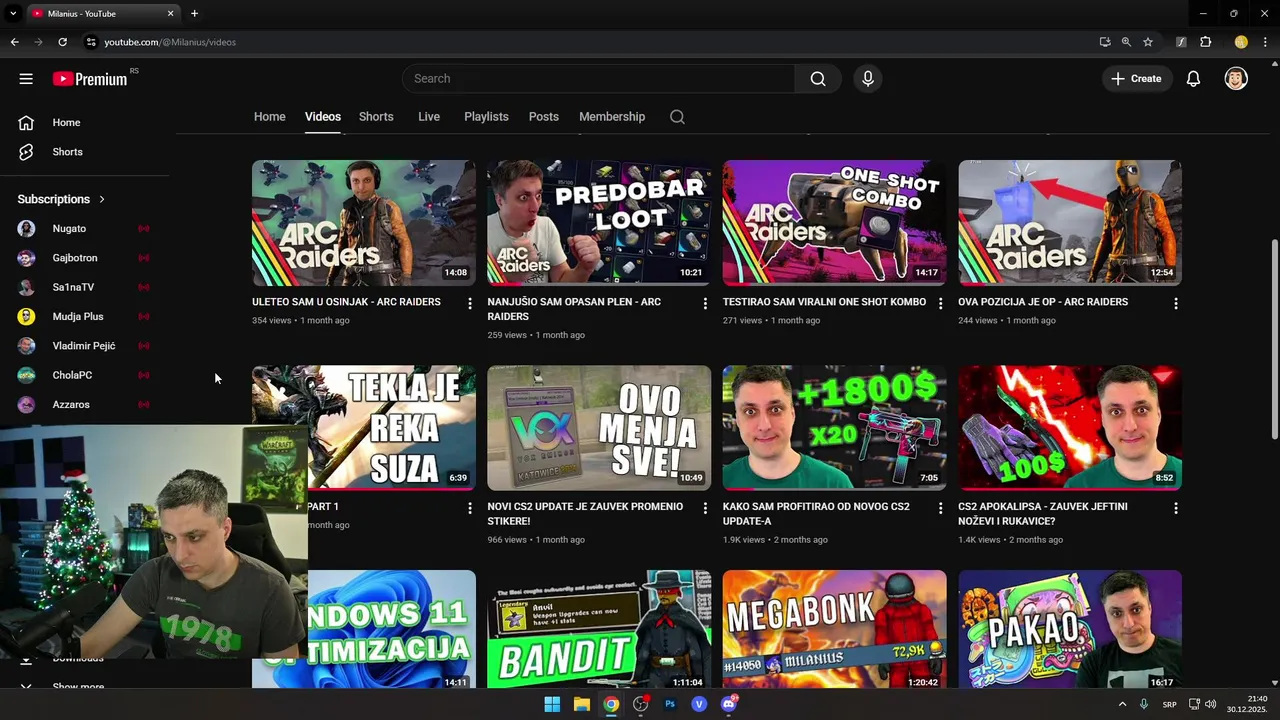Open Windows Start menu
This screenshot has height=720, width=1280.
pos(552,704)
